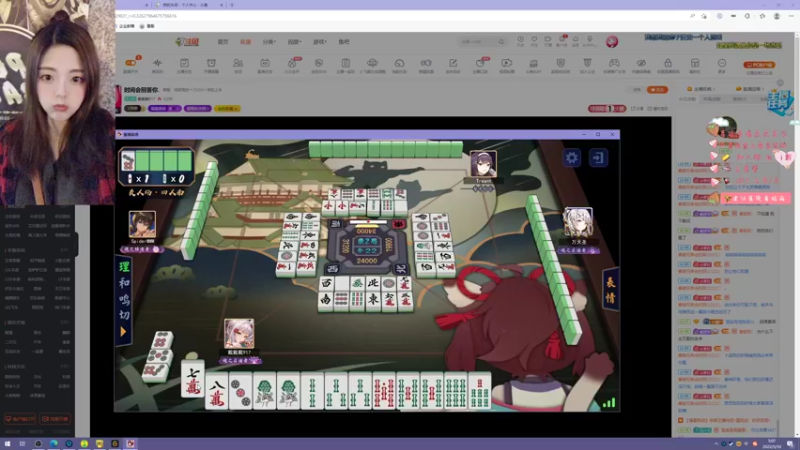Check the green signal strength bars
800x450 pixels.
609,403
